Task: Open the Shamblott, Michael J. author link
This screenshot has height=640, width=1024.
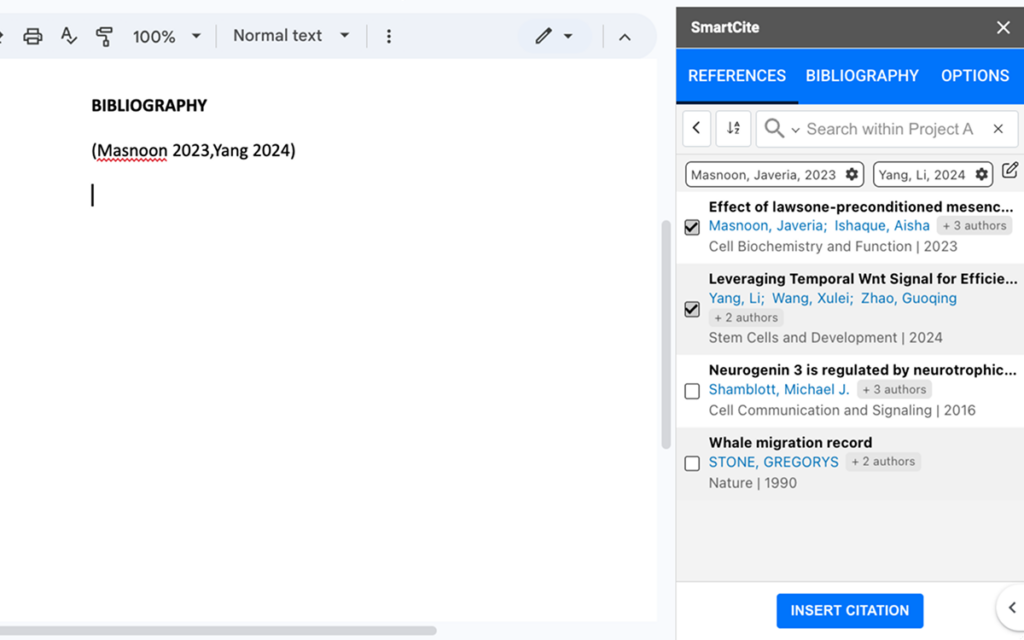Action: 777,389
